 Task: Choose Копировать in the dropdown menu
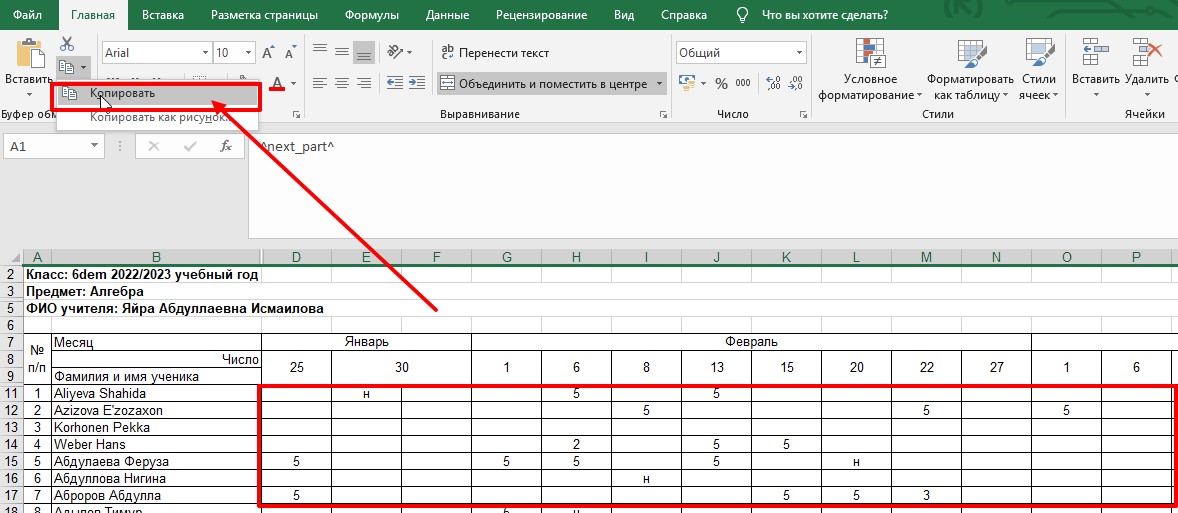click(x=158, y=94)
